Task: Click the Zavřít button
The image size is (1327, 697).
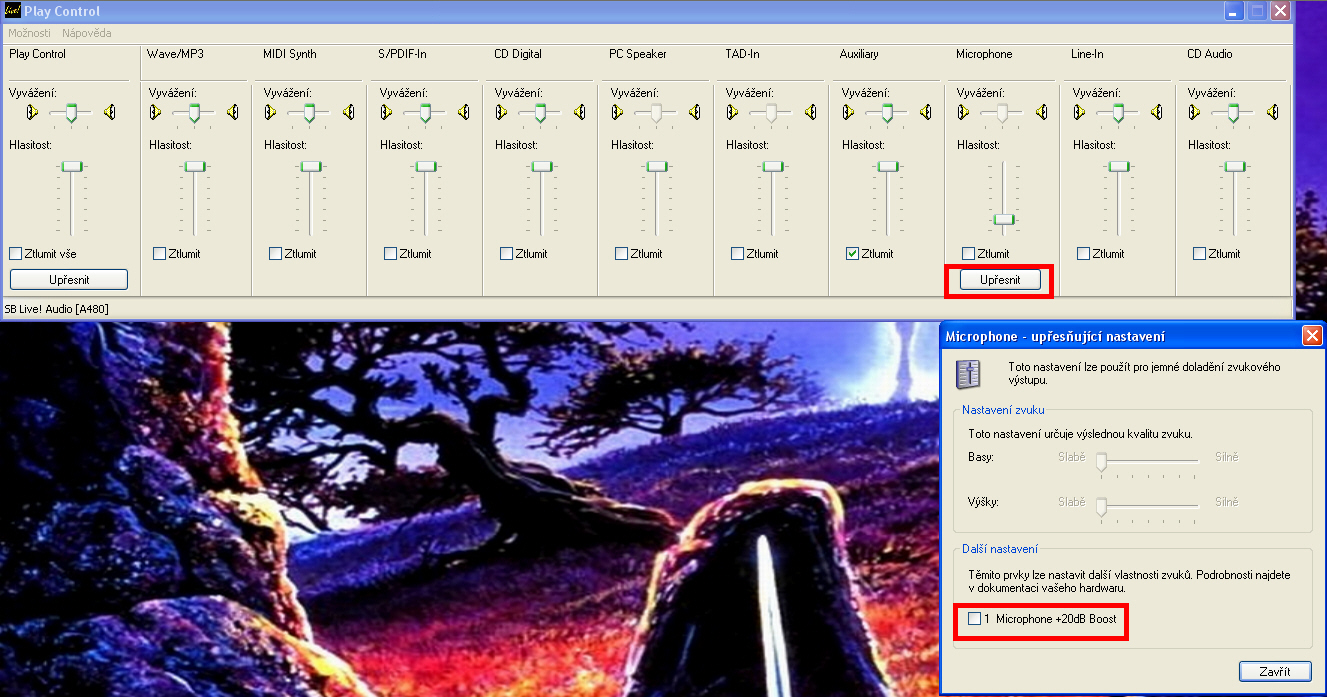Action: point(1275,671)
